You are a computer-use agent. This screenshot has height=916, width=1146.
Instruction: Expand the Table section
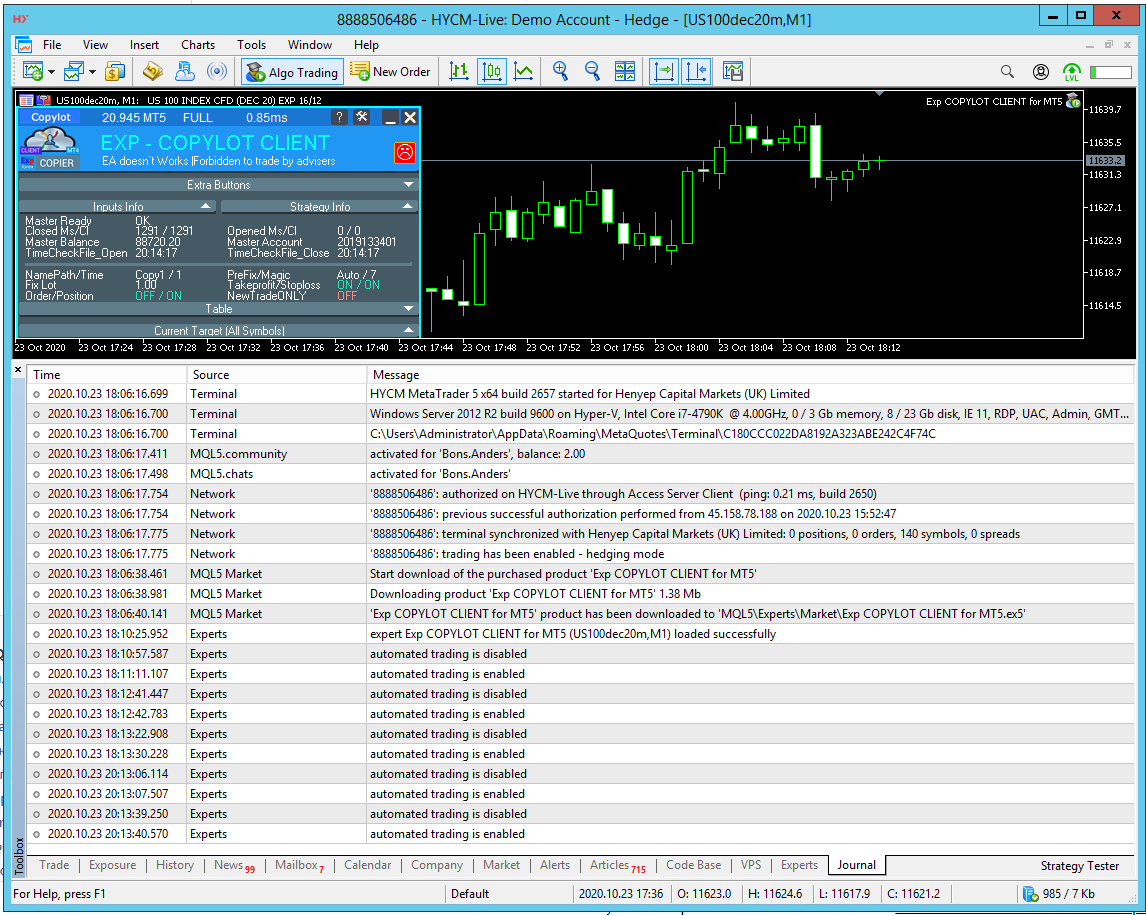tap(219, 309)
